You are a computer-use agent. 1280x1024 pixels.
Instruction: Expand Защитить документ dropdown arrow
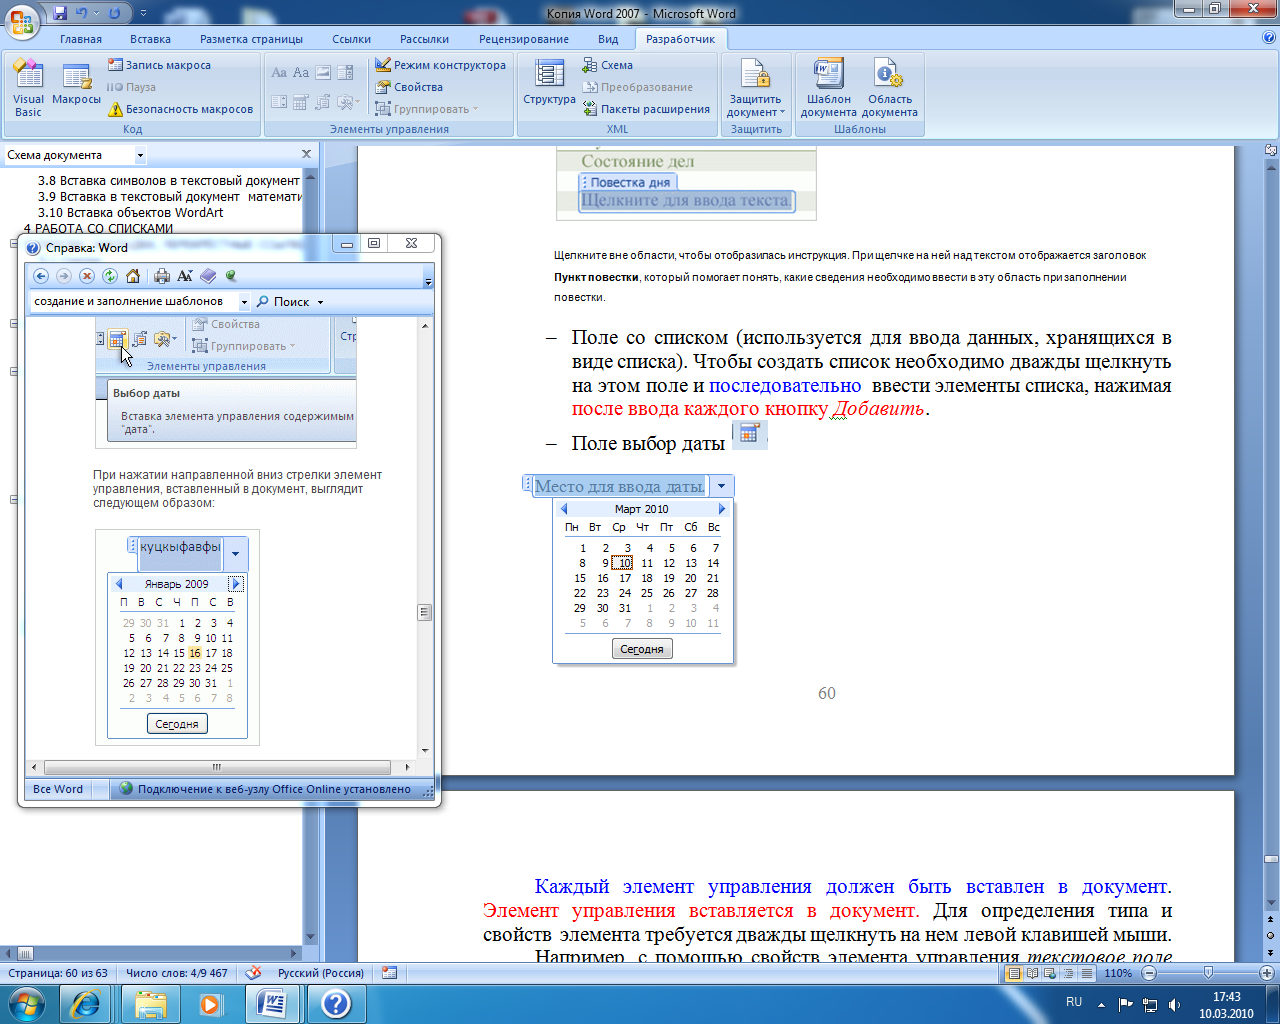pyautogui.click(x=782, y=112)
